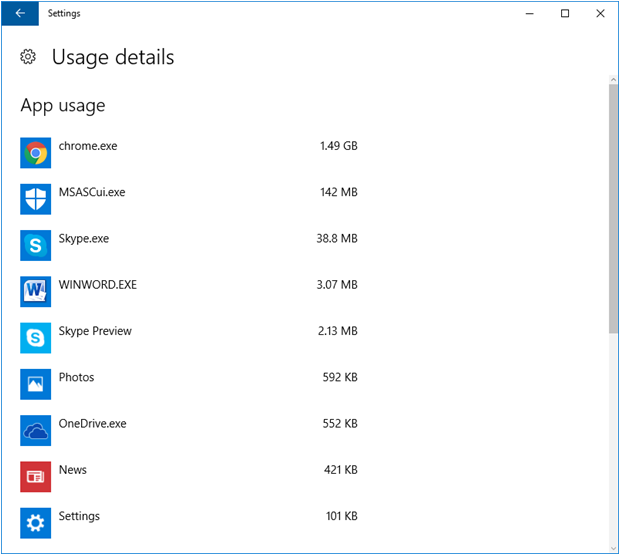Click the Skype Preview icon
Screen dimensions: 620x555
pyautogui.click(x=36, y=338)
